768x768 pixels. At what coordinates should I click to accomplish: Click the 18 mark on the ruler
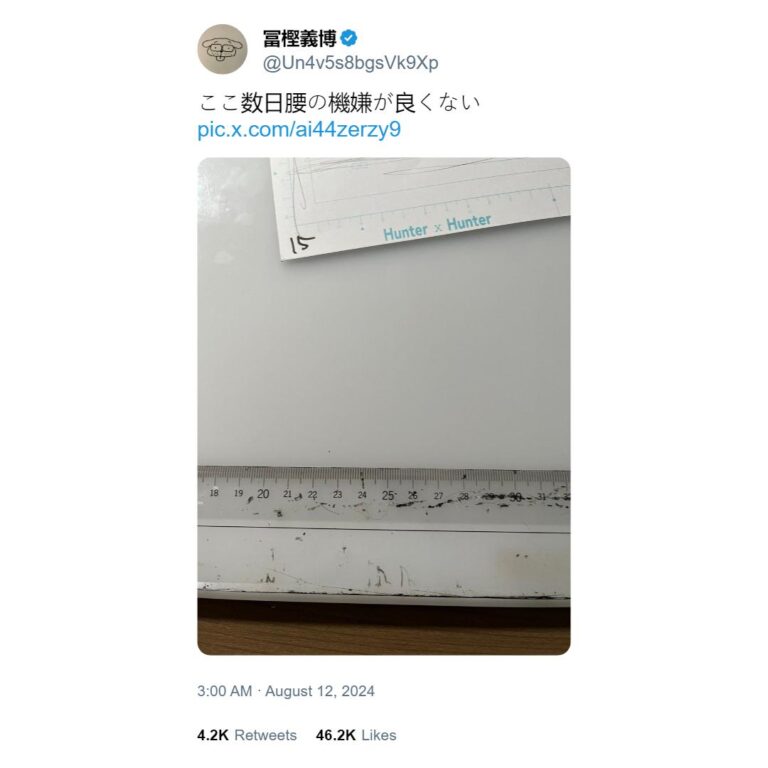(214, 493)
